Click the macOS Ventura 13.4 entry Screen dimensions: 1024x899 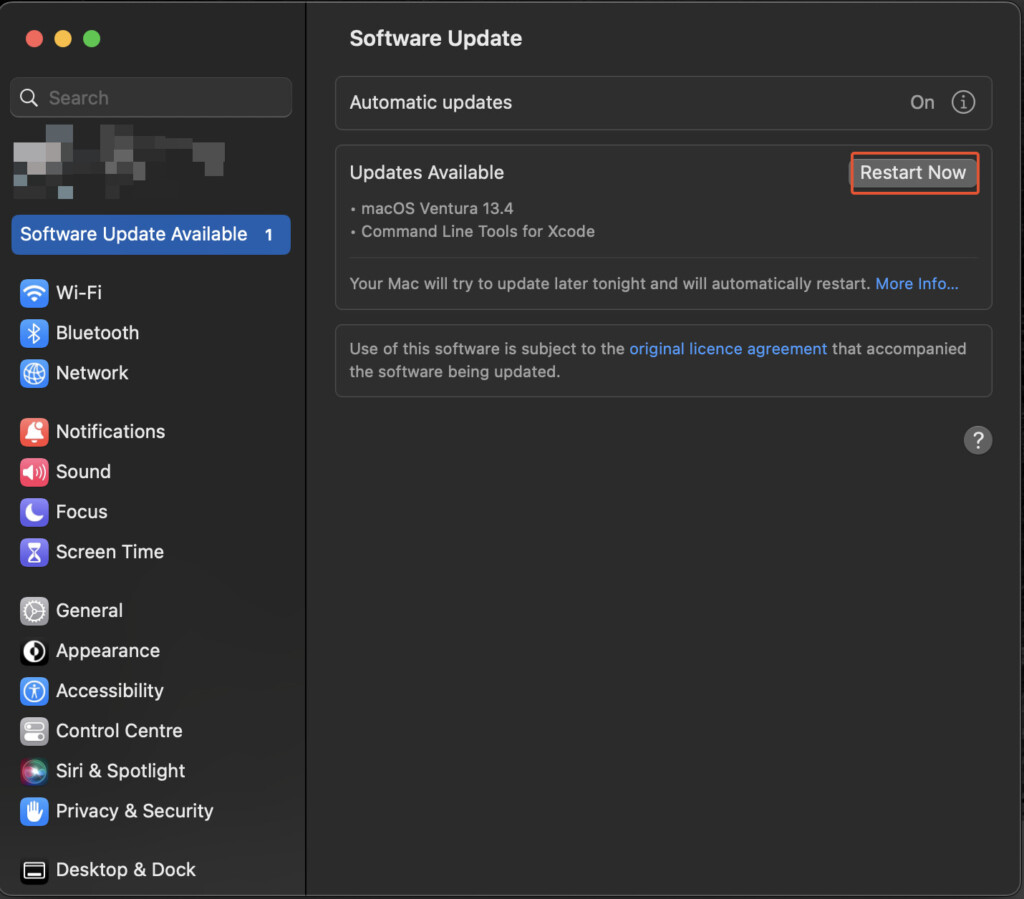(437, 209)
